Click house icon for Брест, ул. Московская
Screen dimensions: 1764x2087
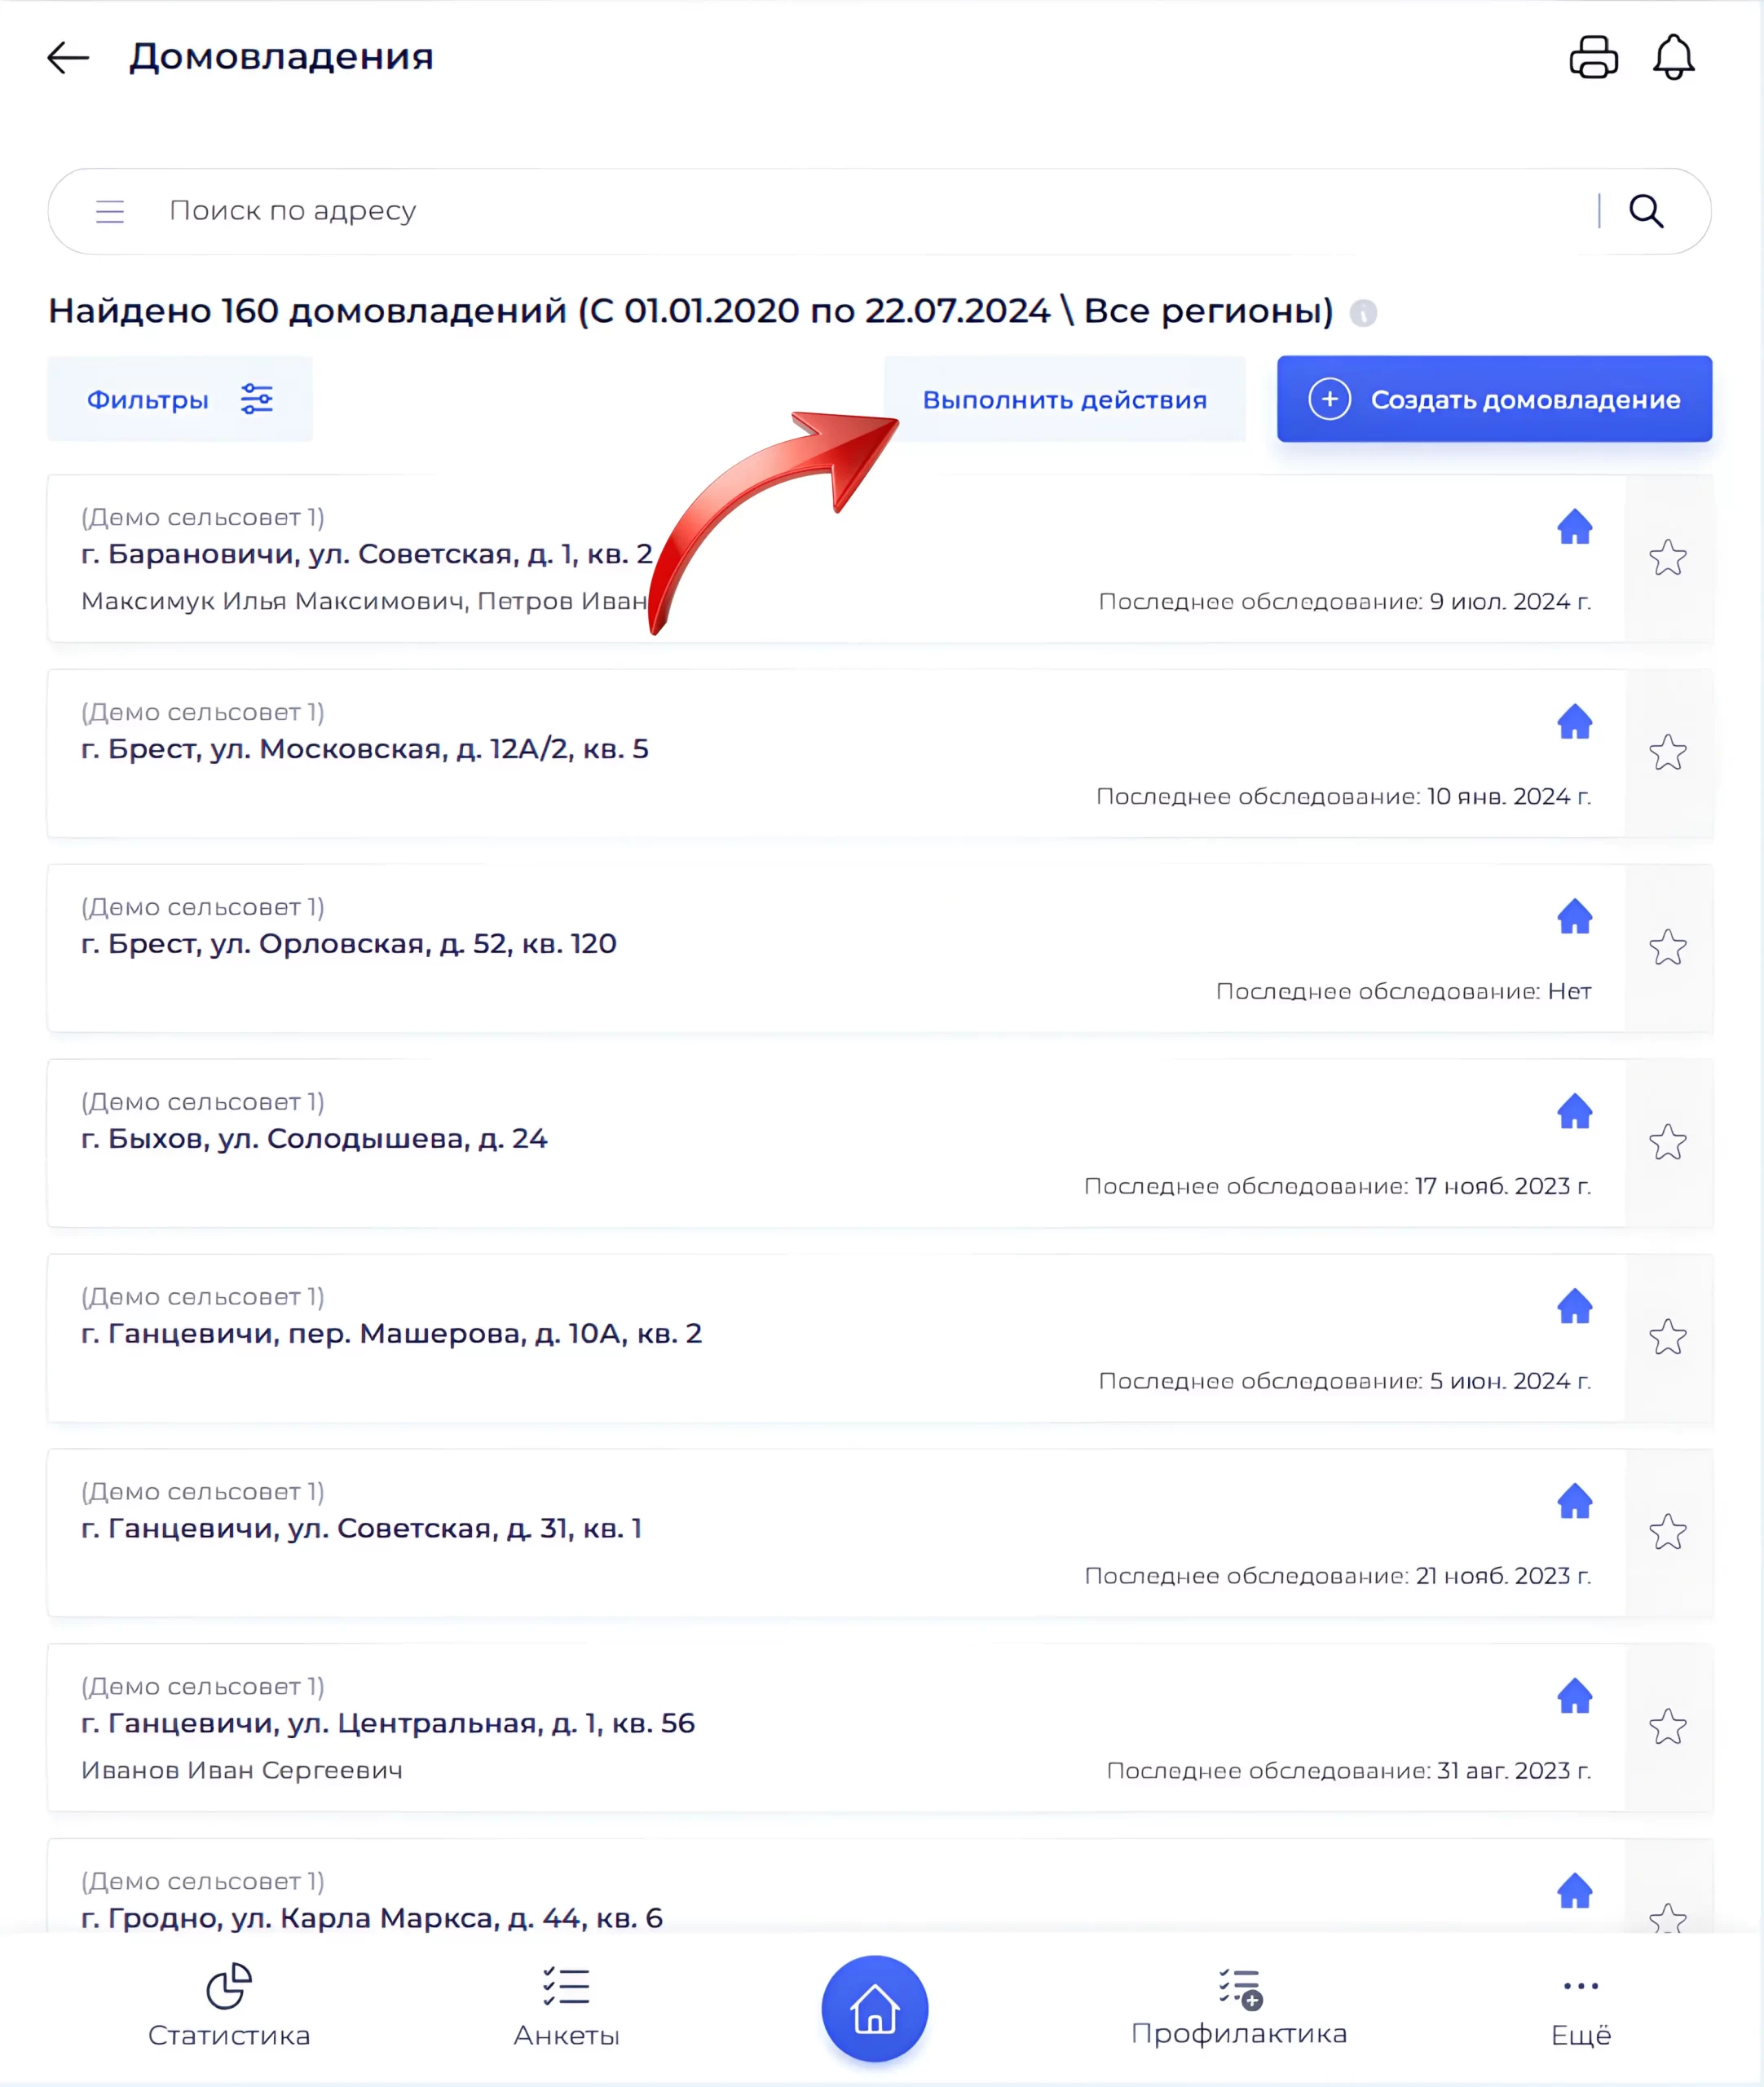click(1575, 721)
